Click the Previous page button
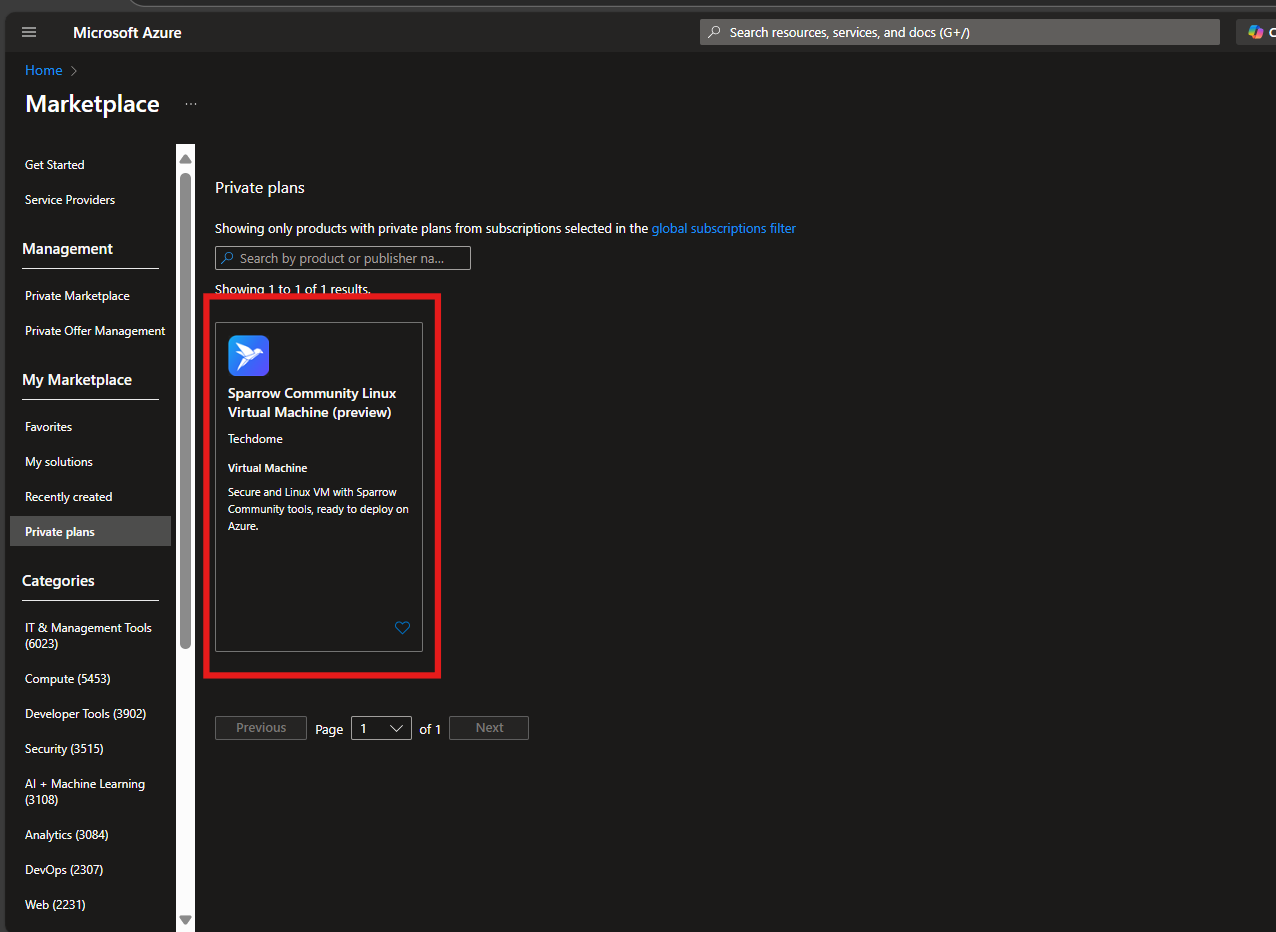The height and width of the screenshot is (932, 1276). tap(261, 728)
